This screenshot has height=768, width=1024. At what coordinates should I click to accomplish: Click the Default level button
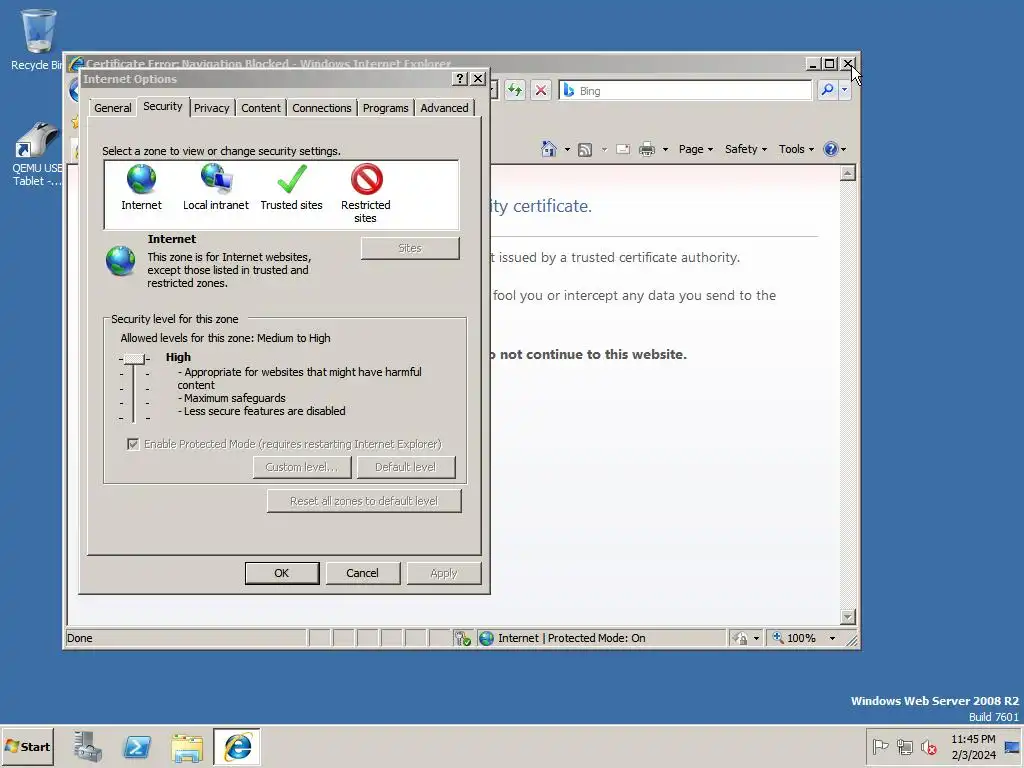[406, 467]
